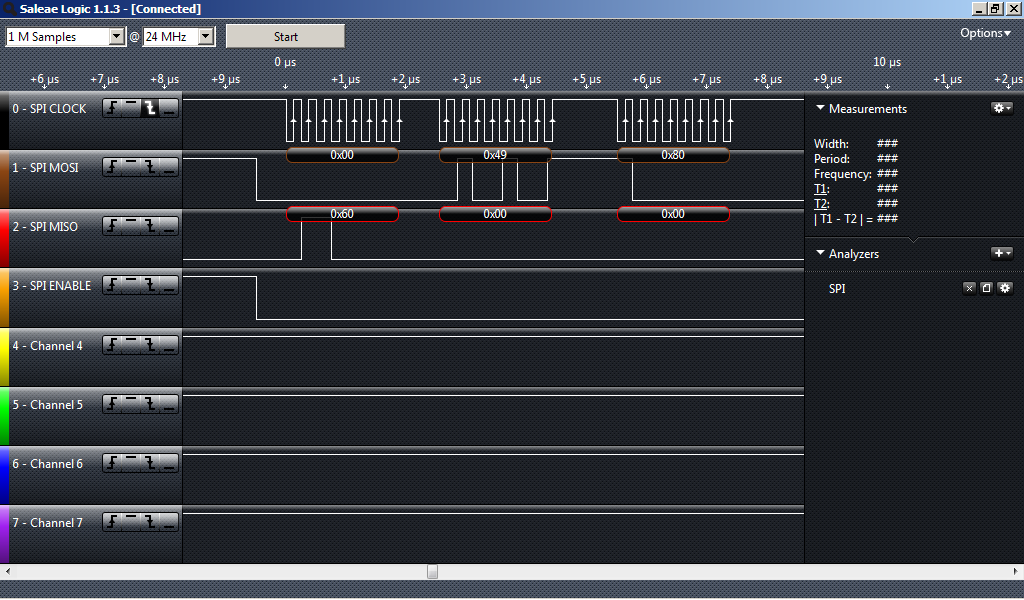Set high level trigger on SPI MISO
1024x600 pixels.
(131, 227)
